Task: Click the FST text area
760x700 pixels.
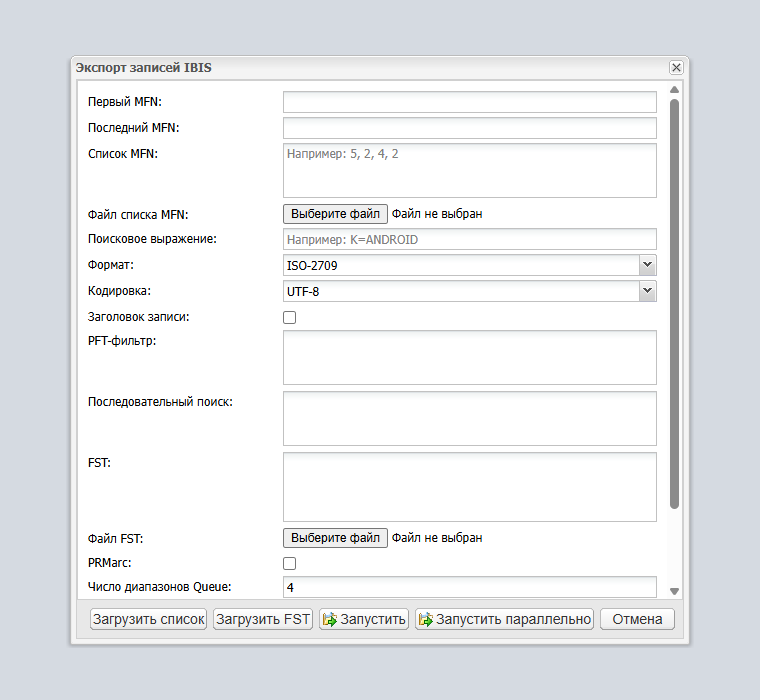Action: tap(470, 487)
